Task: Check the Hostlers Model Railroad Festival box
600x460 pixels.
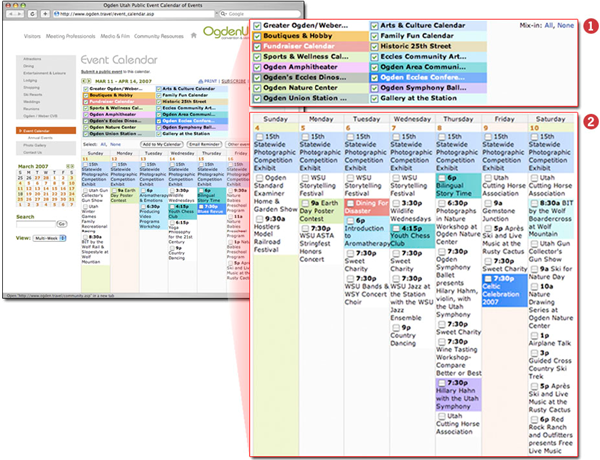Action: (259, 219)
